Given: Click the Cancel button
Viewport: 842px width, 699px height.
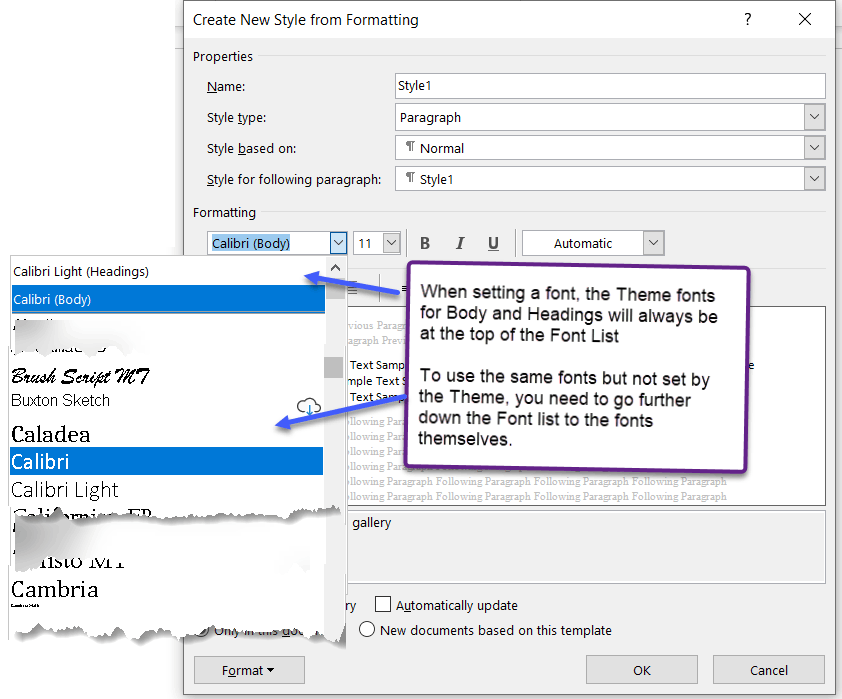Looking at the screenshot, I should 768,670.
